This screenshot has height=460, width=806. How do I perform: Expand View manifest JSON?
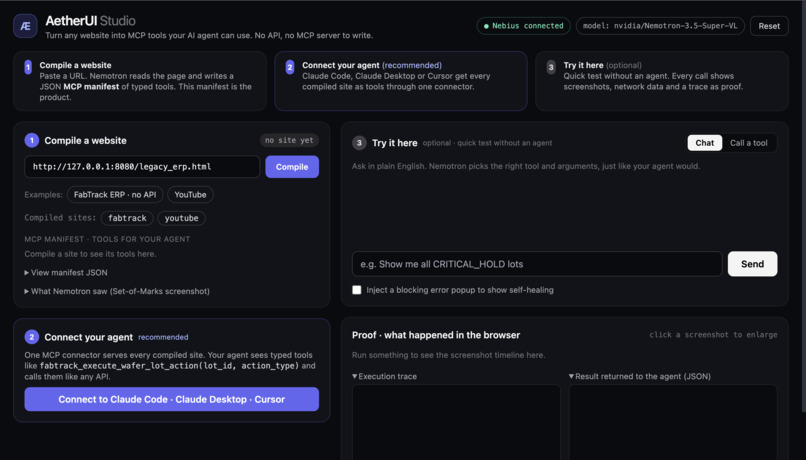click(66, 272)
